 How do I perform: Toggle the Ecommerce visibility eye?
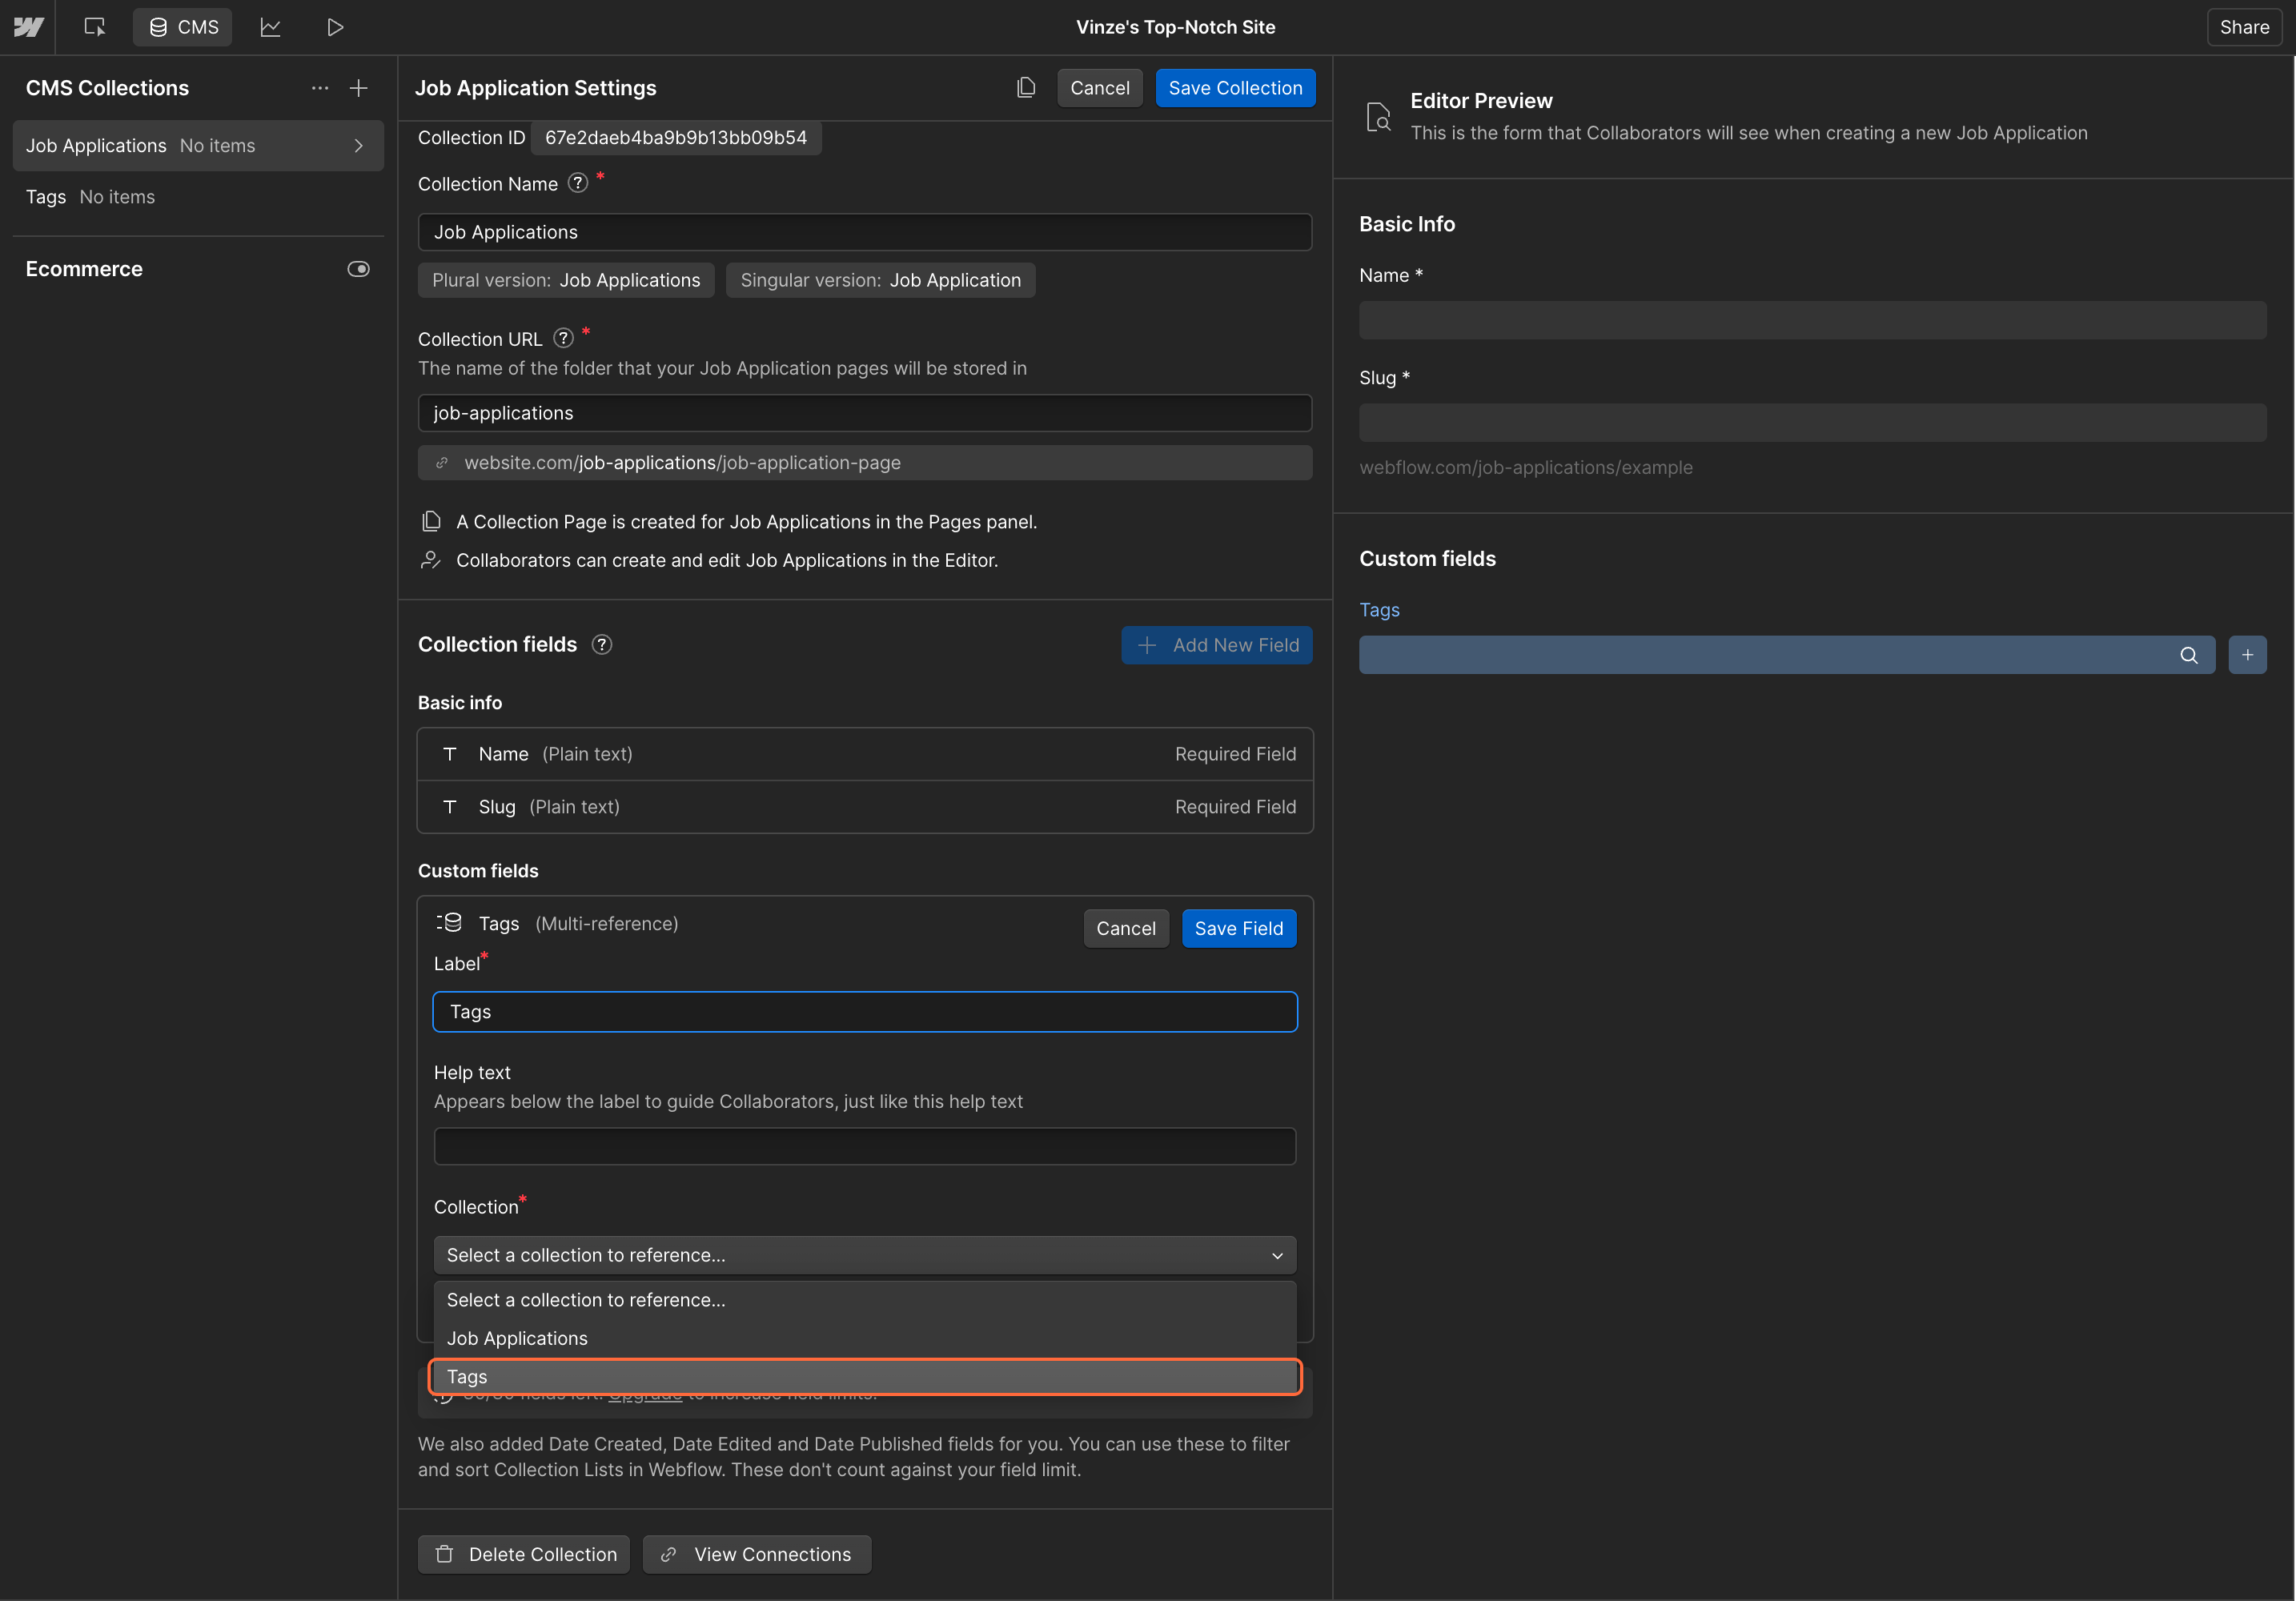358,269
